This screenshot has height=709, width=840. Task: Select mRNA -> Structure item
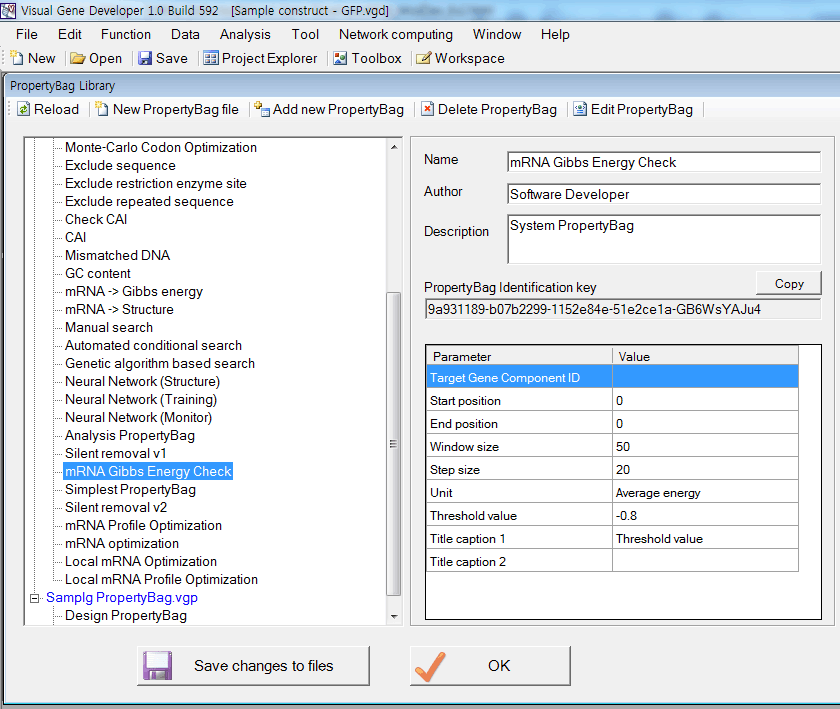point(119,309)
